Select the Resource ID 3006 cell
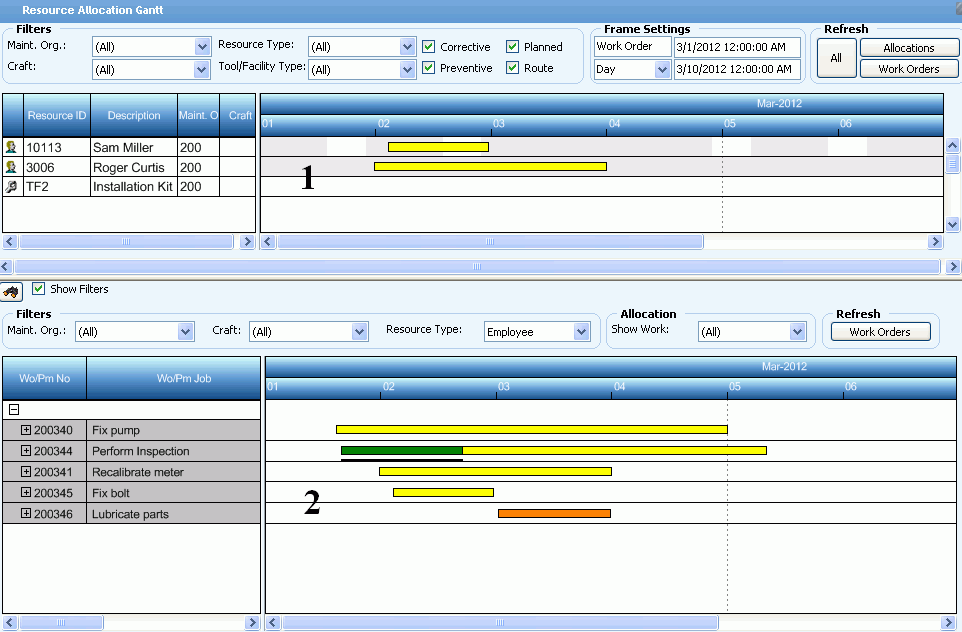 tap(56, 167)
